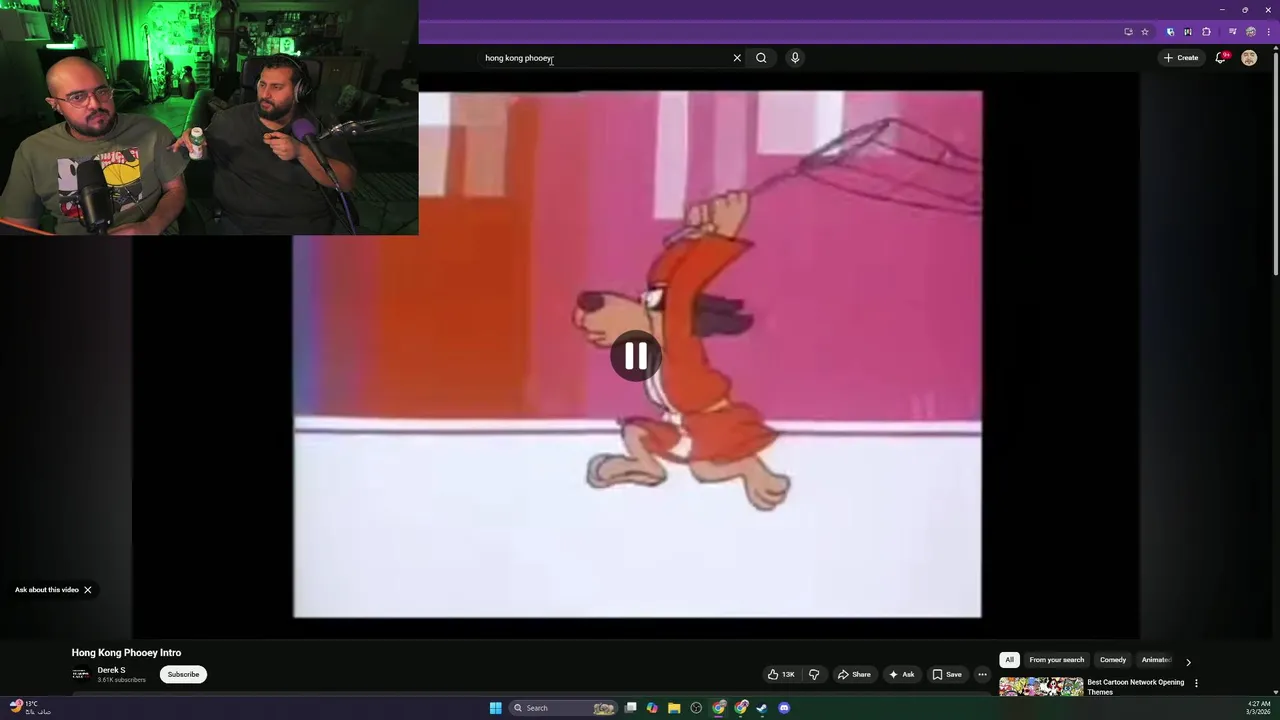The image size is (1280, 720).
Task: Show more filter chips with the right arrow
Action: (1188, 661)
